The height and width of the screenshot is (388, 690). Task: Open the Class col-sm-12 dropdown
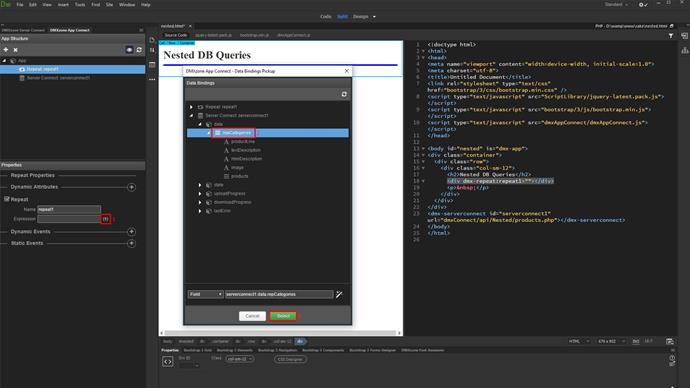coord(240,359)
